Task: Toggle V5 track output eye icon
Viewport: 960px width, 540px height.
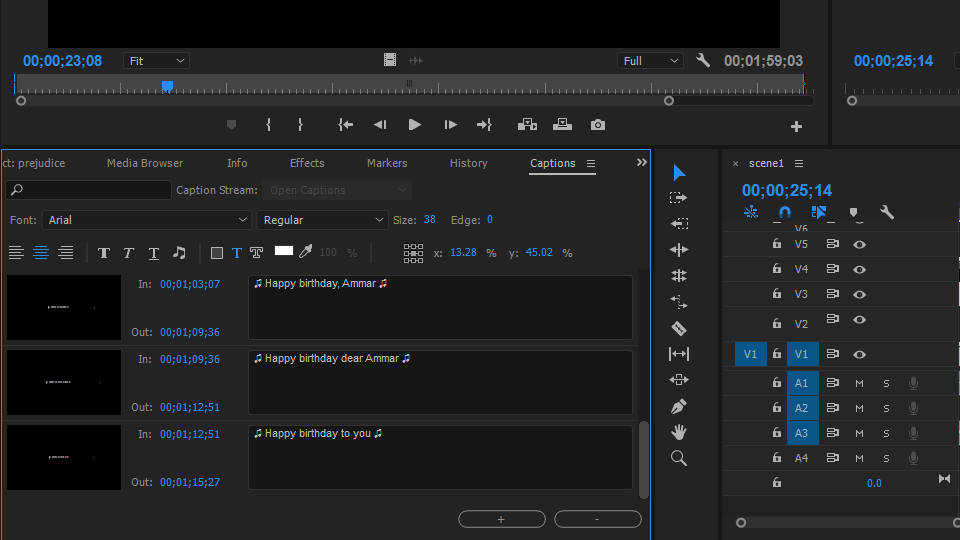Action: coord(859,244)
